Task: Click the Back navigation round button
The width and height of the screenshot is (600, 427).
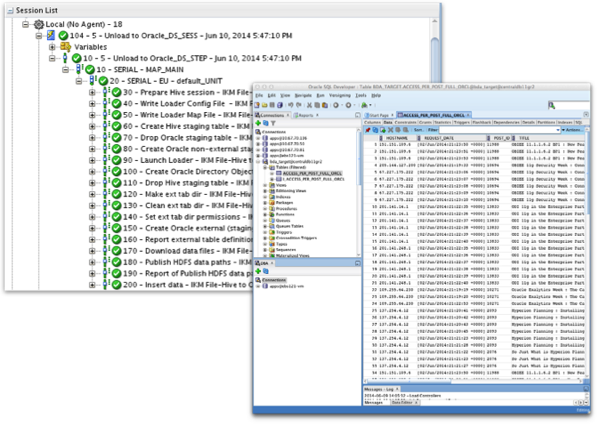Action: pyautogui.click(x=336, y=105)
